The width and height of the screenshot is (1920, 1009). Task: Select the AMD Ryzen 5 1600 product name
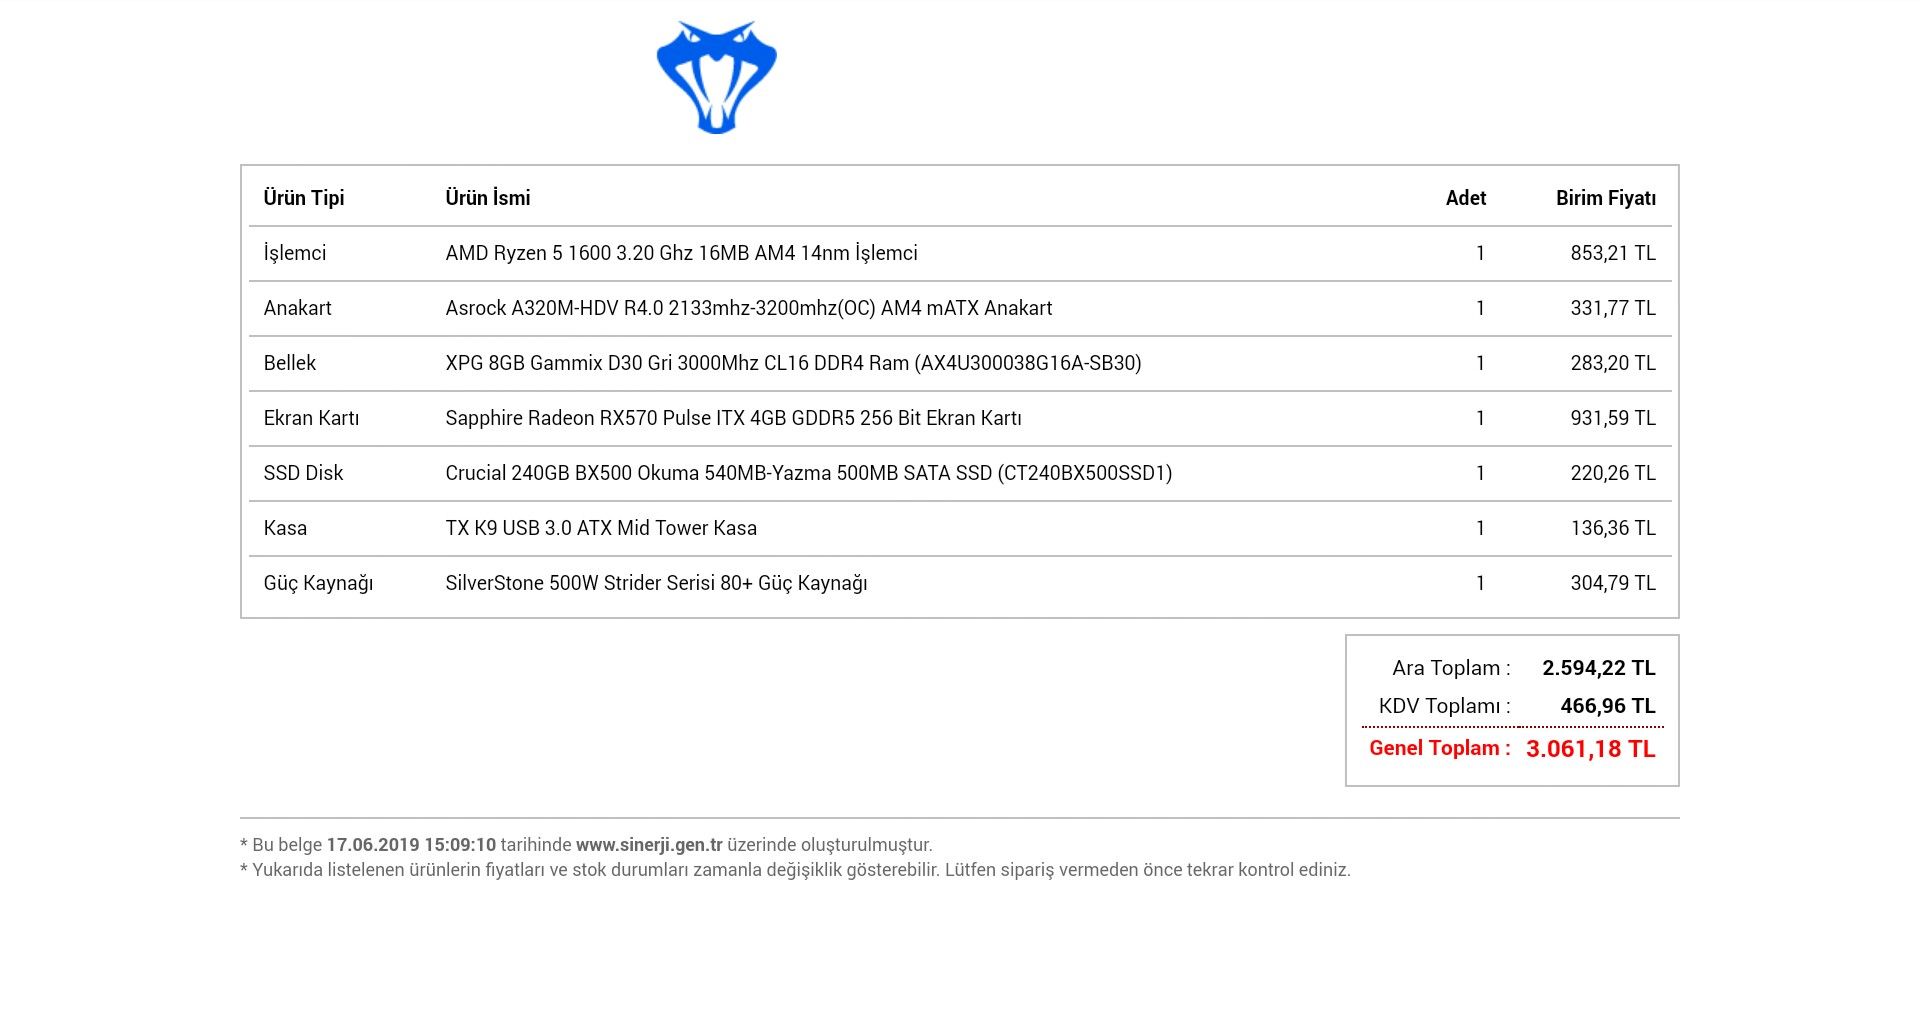[x=681, y=253]
